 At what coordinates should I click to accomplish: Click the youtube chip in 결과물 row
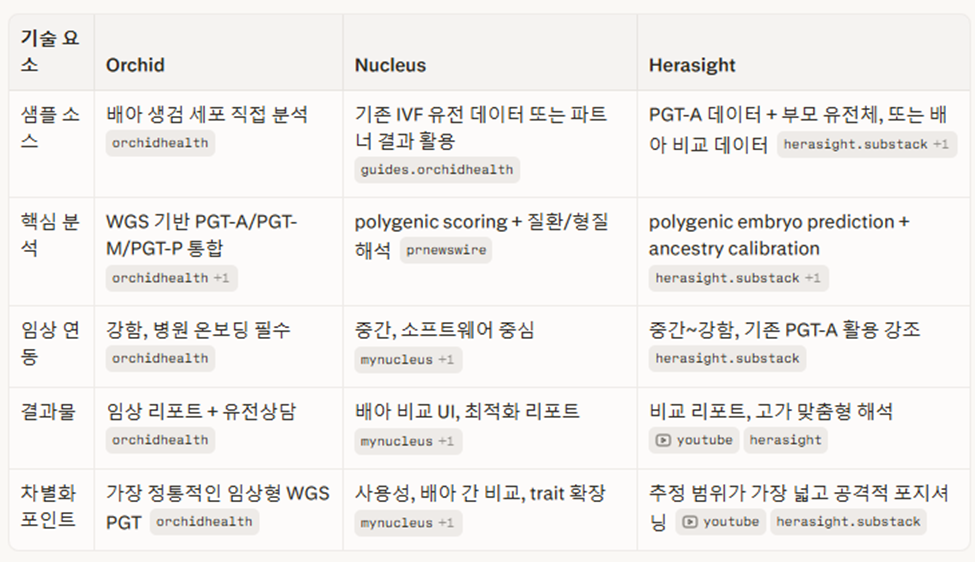[x=694, y=440]
